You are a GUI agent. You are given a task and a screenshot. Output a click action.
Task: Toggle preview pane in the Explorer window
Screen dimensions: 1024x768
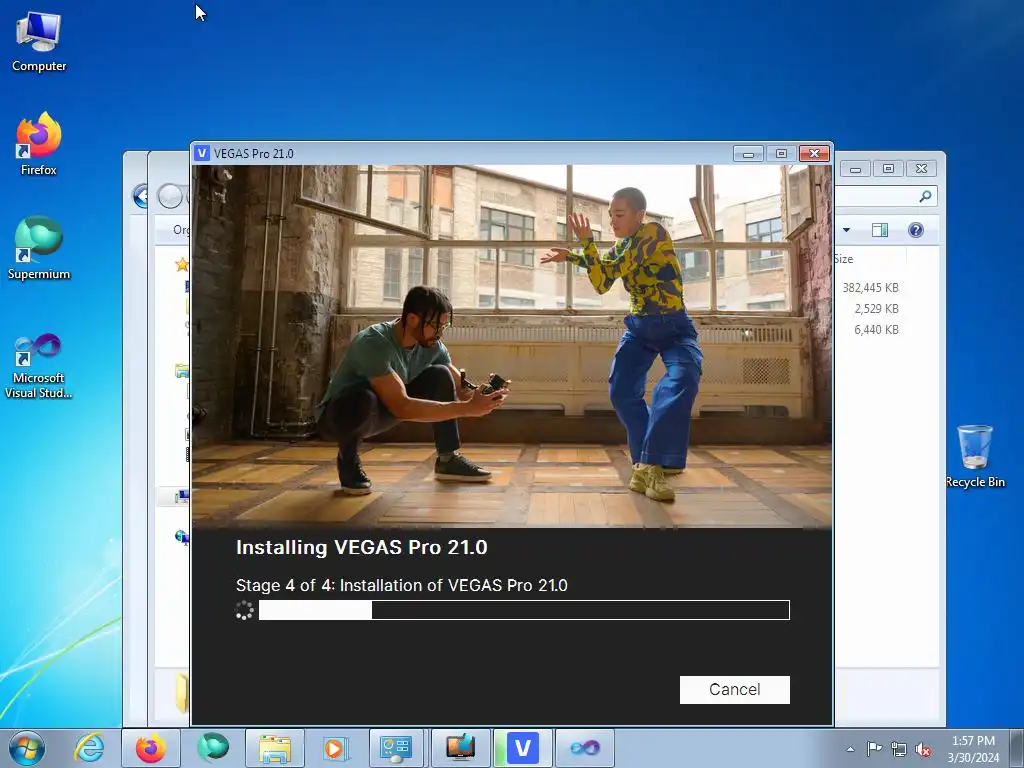[x=880, y=230]
